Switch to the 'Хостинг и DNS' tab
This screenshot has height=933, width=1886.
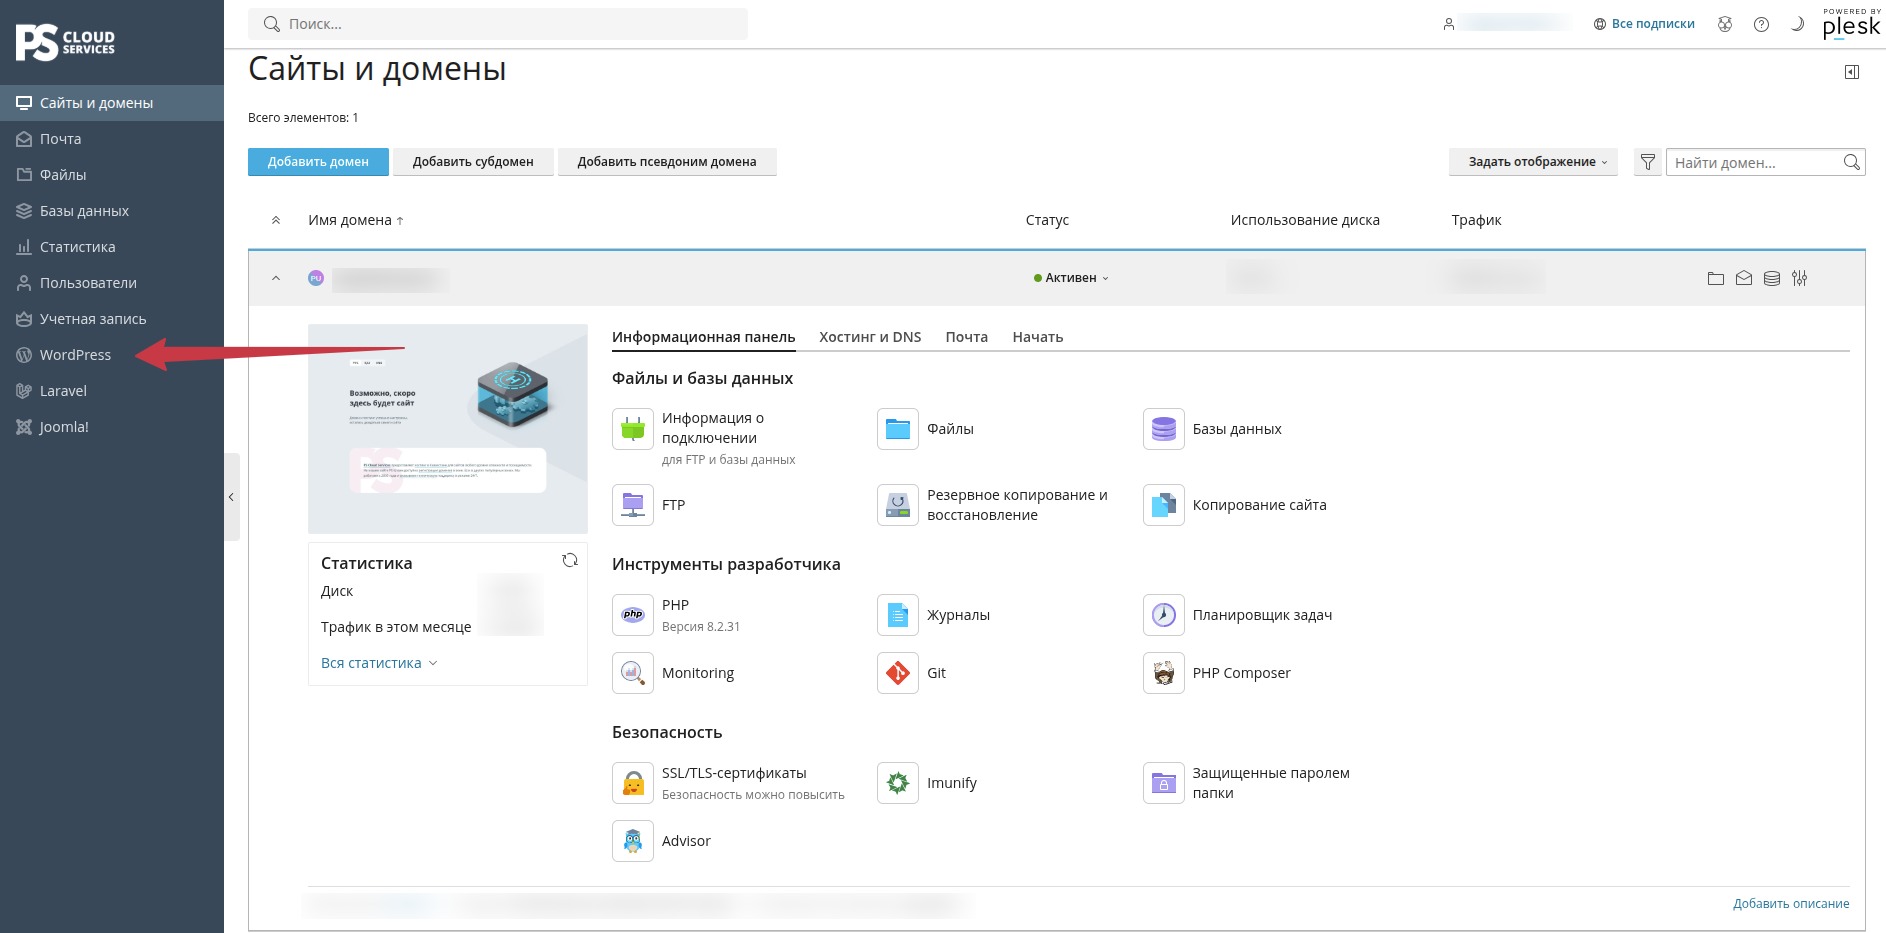point(870,337)
